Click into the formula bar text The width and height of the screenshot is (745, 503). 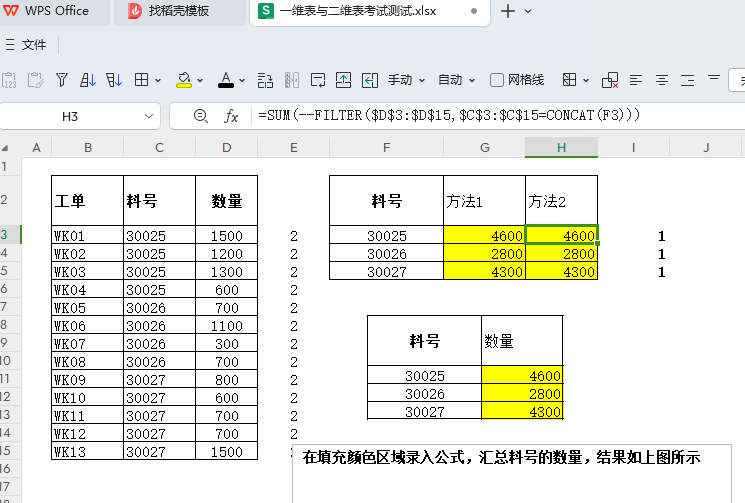click(449, 115)
